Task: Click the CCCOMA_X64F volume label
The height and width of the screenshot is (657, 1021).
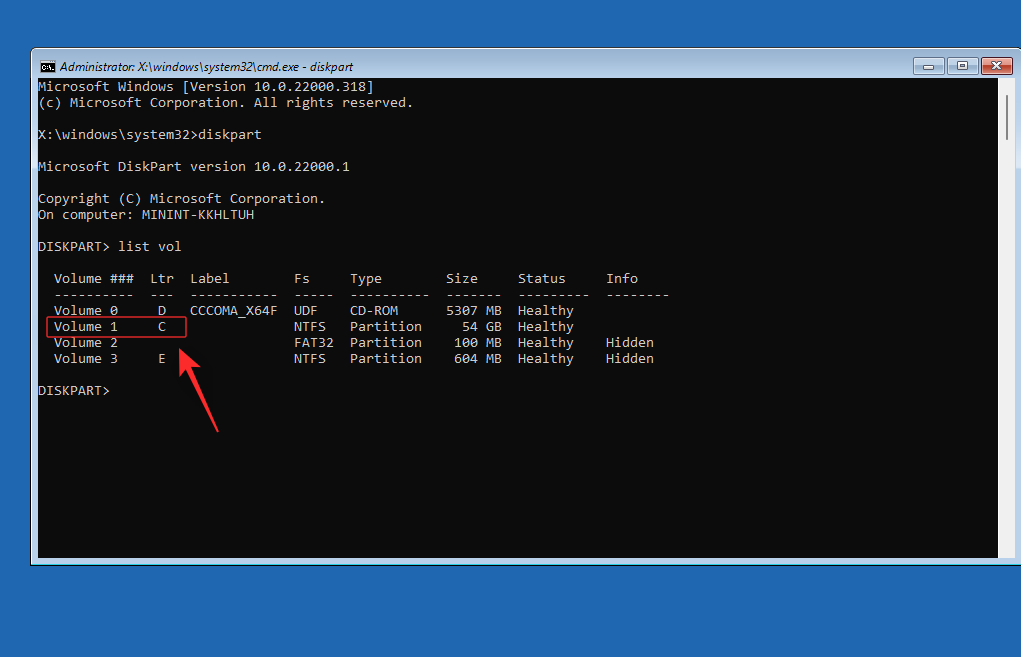Action: point(233,310)
